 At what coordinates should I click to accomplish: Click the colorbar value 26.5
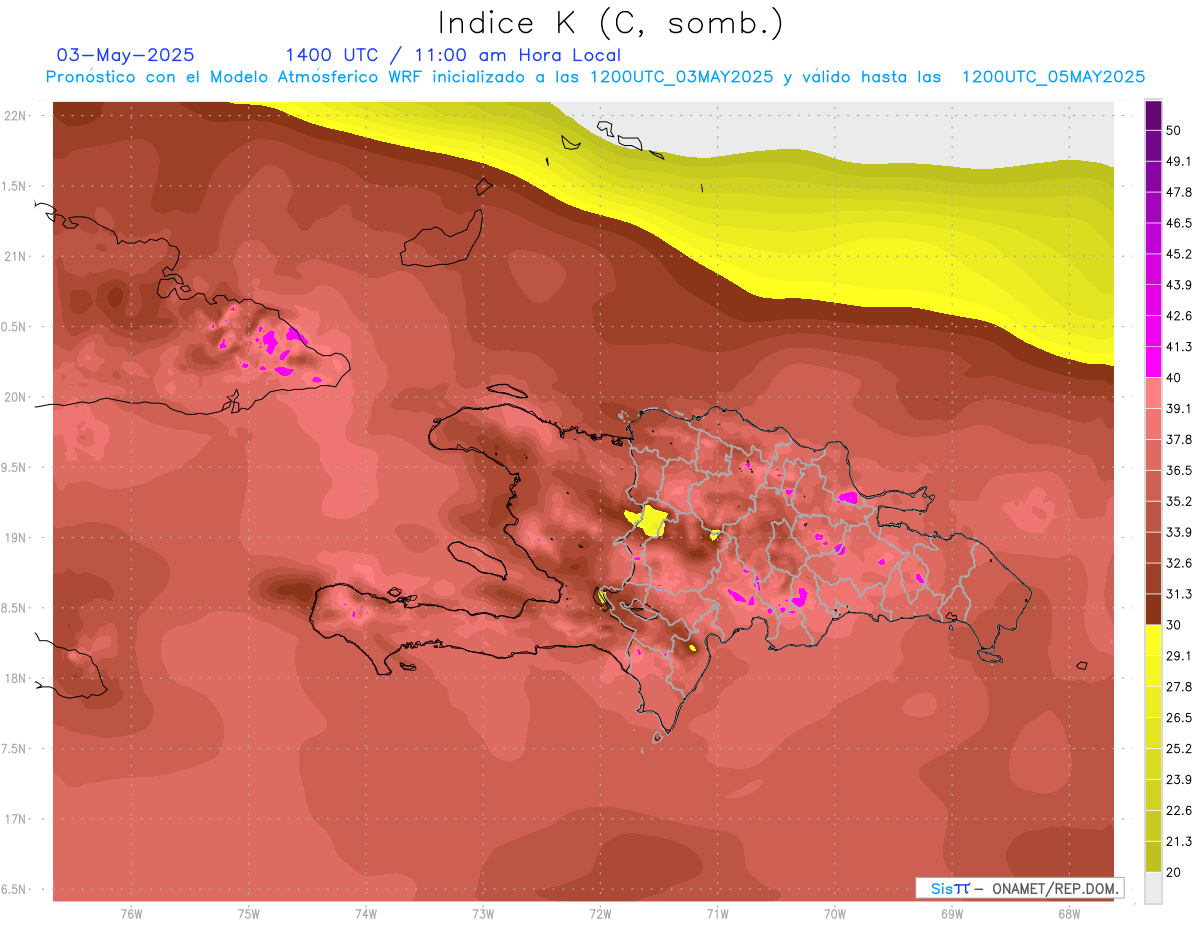(x=1179, y=718)
